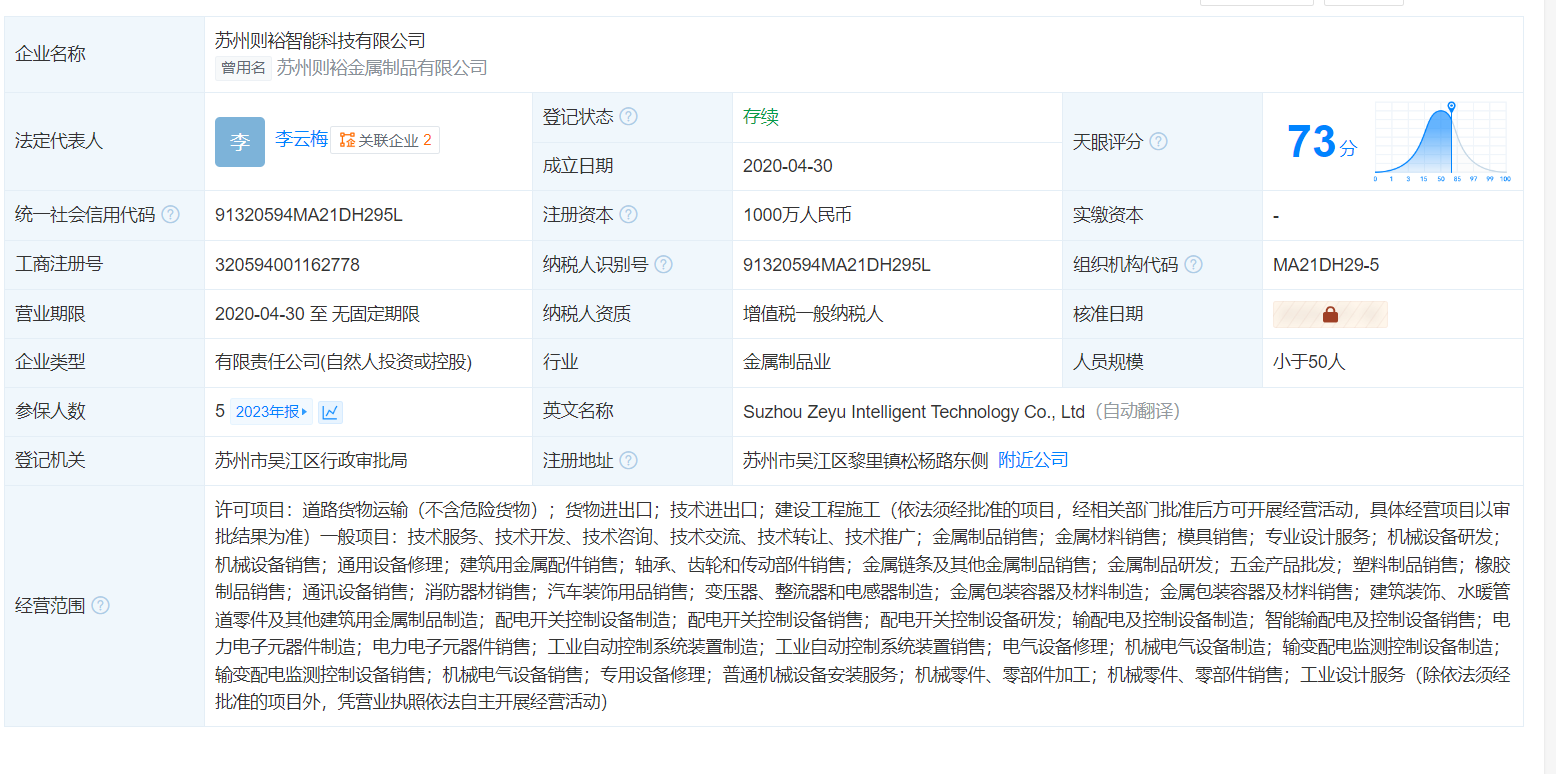Click 注册资本 value 1000万人民币
The height and width of the screenshot is (774, 1556).
pyautogui.click(x=797, y=215)
